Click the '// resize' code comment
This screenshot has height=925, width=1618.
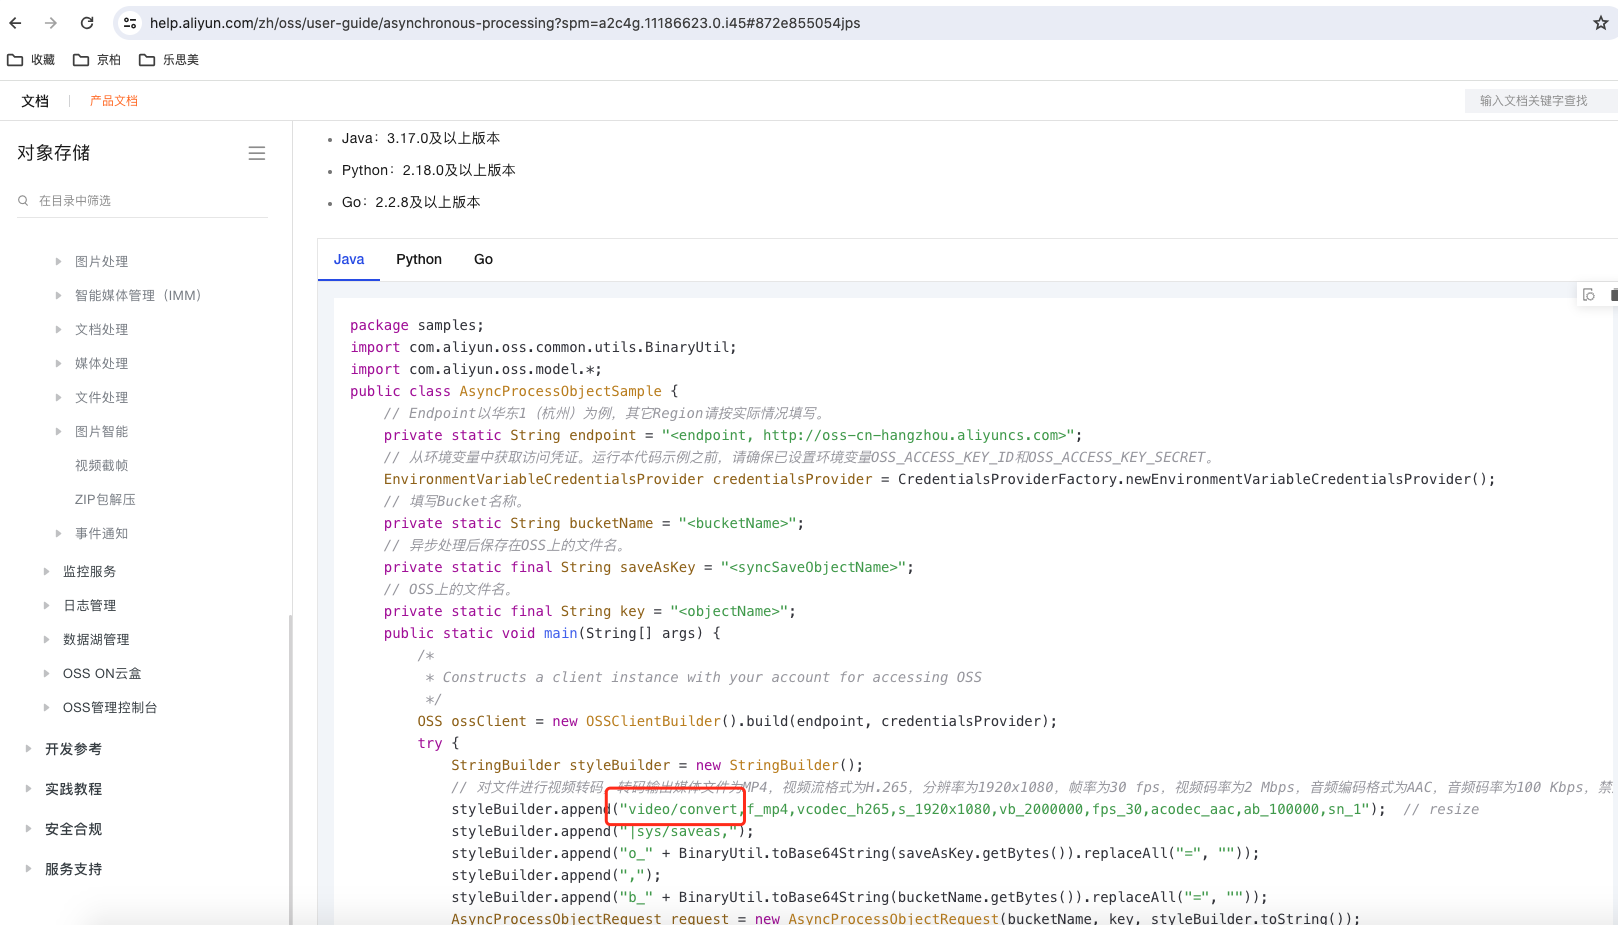(1441, 809)
